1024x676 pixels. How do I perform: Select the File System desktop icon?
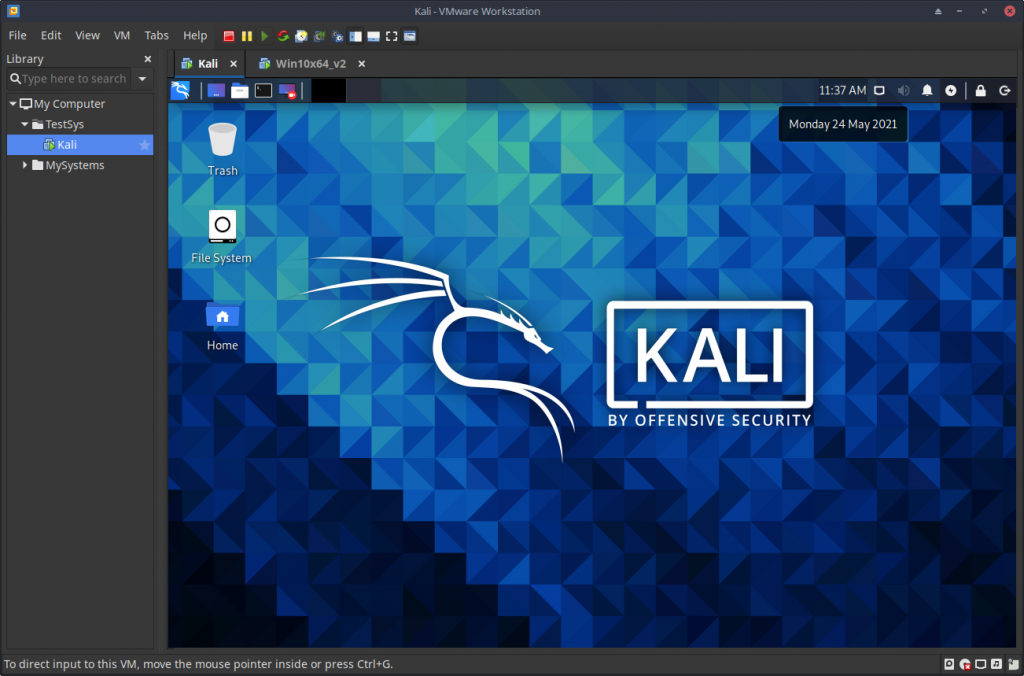[221, 236]
